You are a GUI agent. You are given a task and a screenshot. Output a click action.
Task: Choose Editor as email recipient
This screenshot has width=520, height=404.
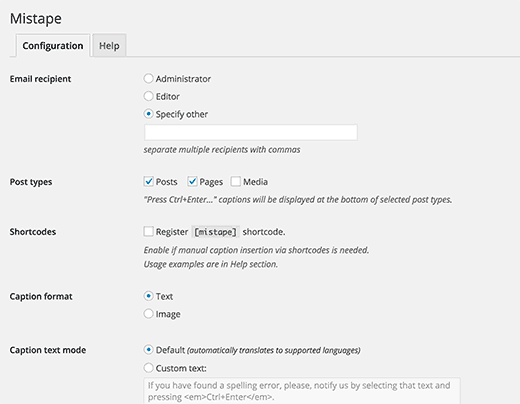point(148,96)
